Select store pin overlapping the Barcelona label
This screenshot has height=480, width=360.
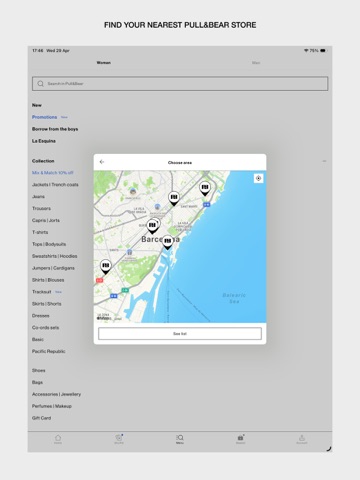coord(168,242)
